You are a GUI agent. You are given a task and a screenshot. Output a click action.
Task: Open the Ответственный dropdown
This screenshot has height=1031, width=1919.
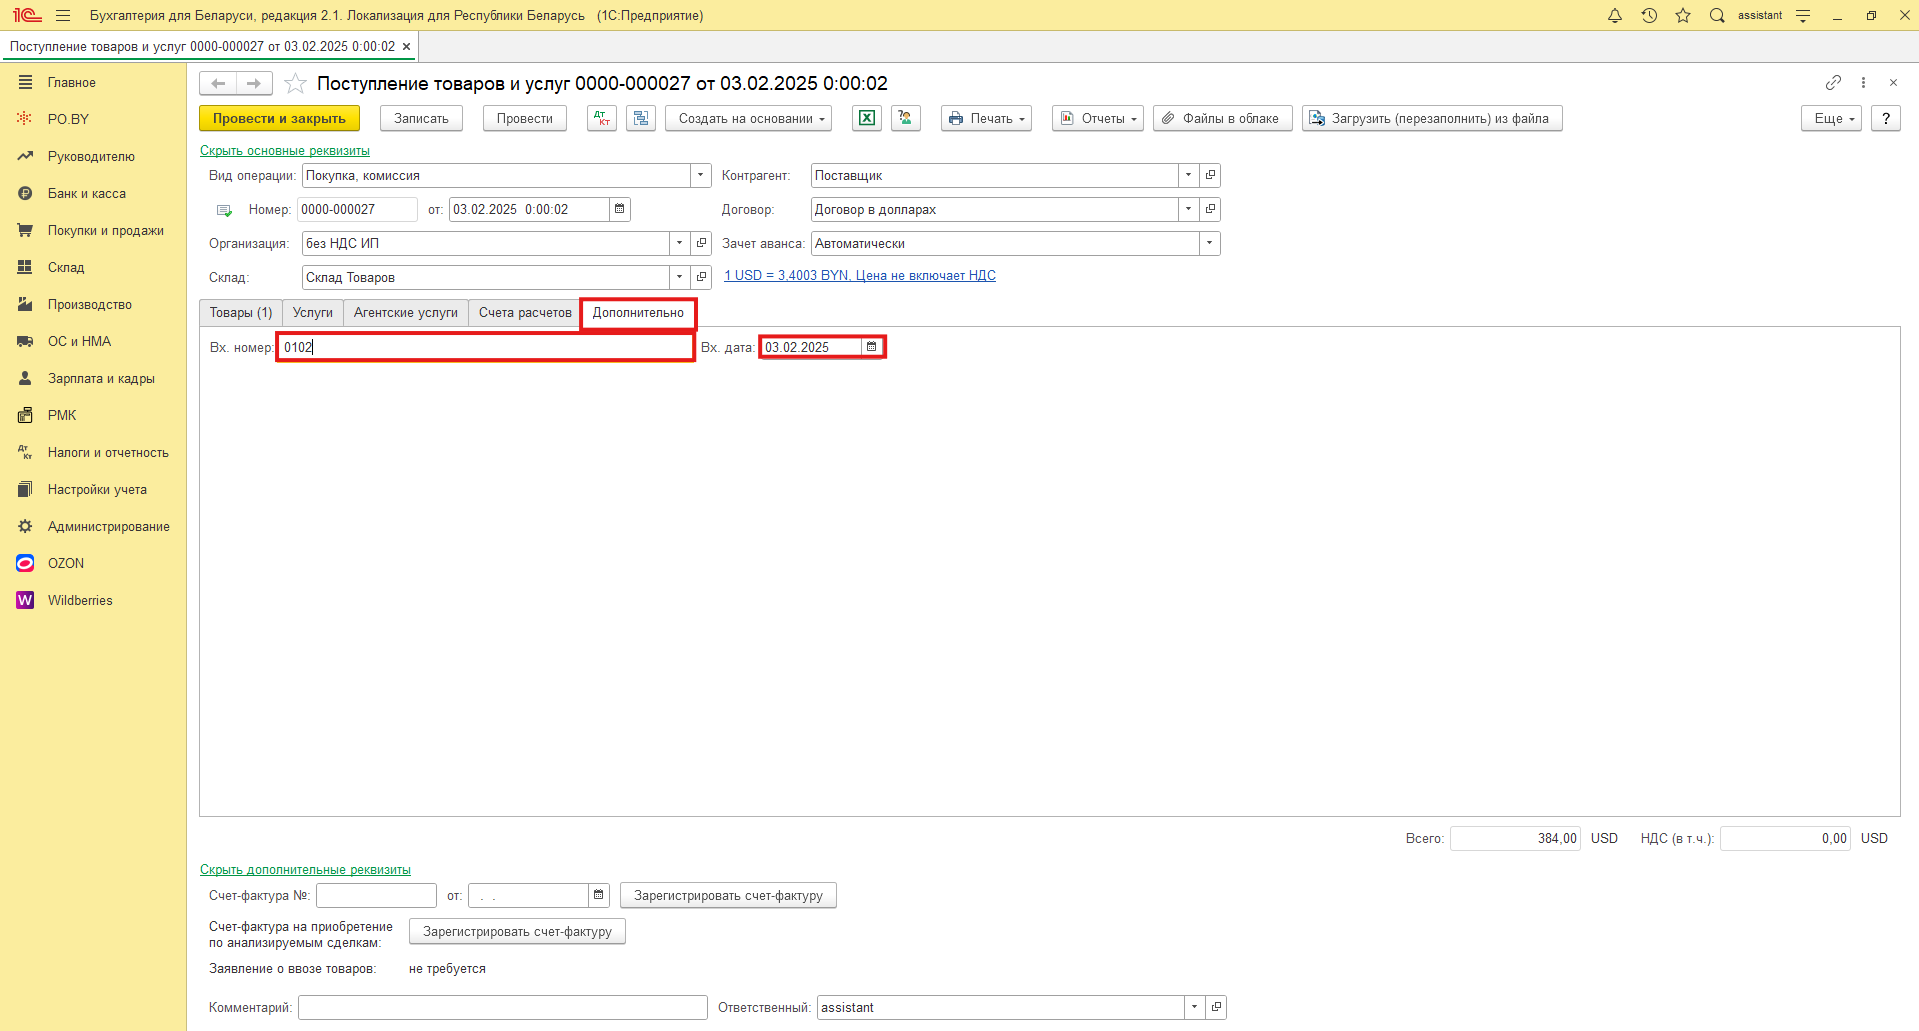[x=1194, y=1007]
